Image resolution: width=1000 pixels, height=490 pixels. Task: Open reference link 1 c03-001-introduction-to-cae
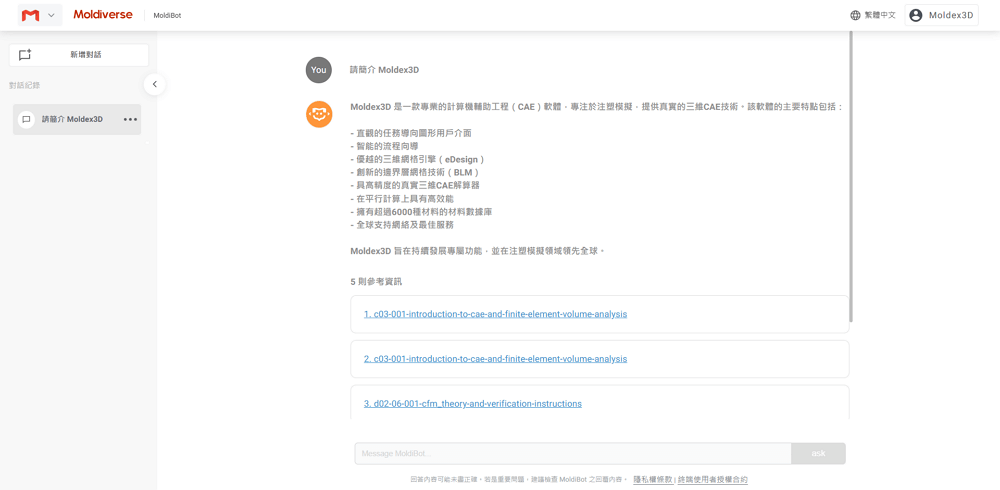(496, 315)
